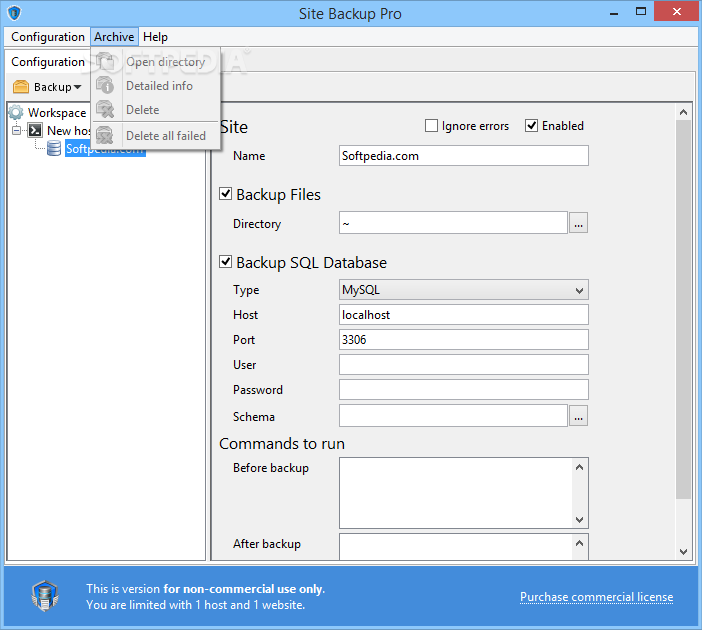Click the Open directory folder icon
This screenshot has width=702, height=630.
coord(106,61)
